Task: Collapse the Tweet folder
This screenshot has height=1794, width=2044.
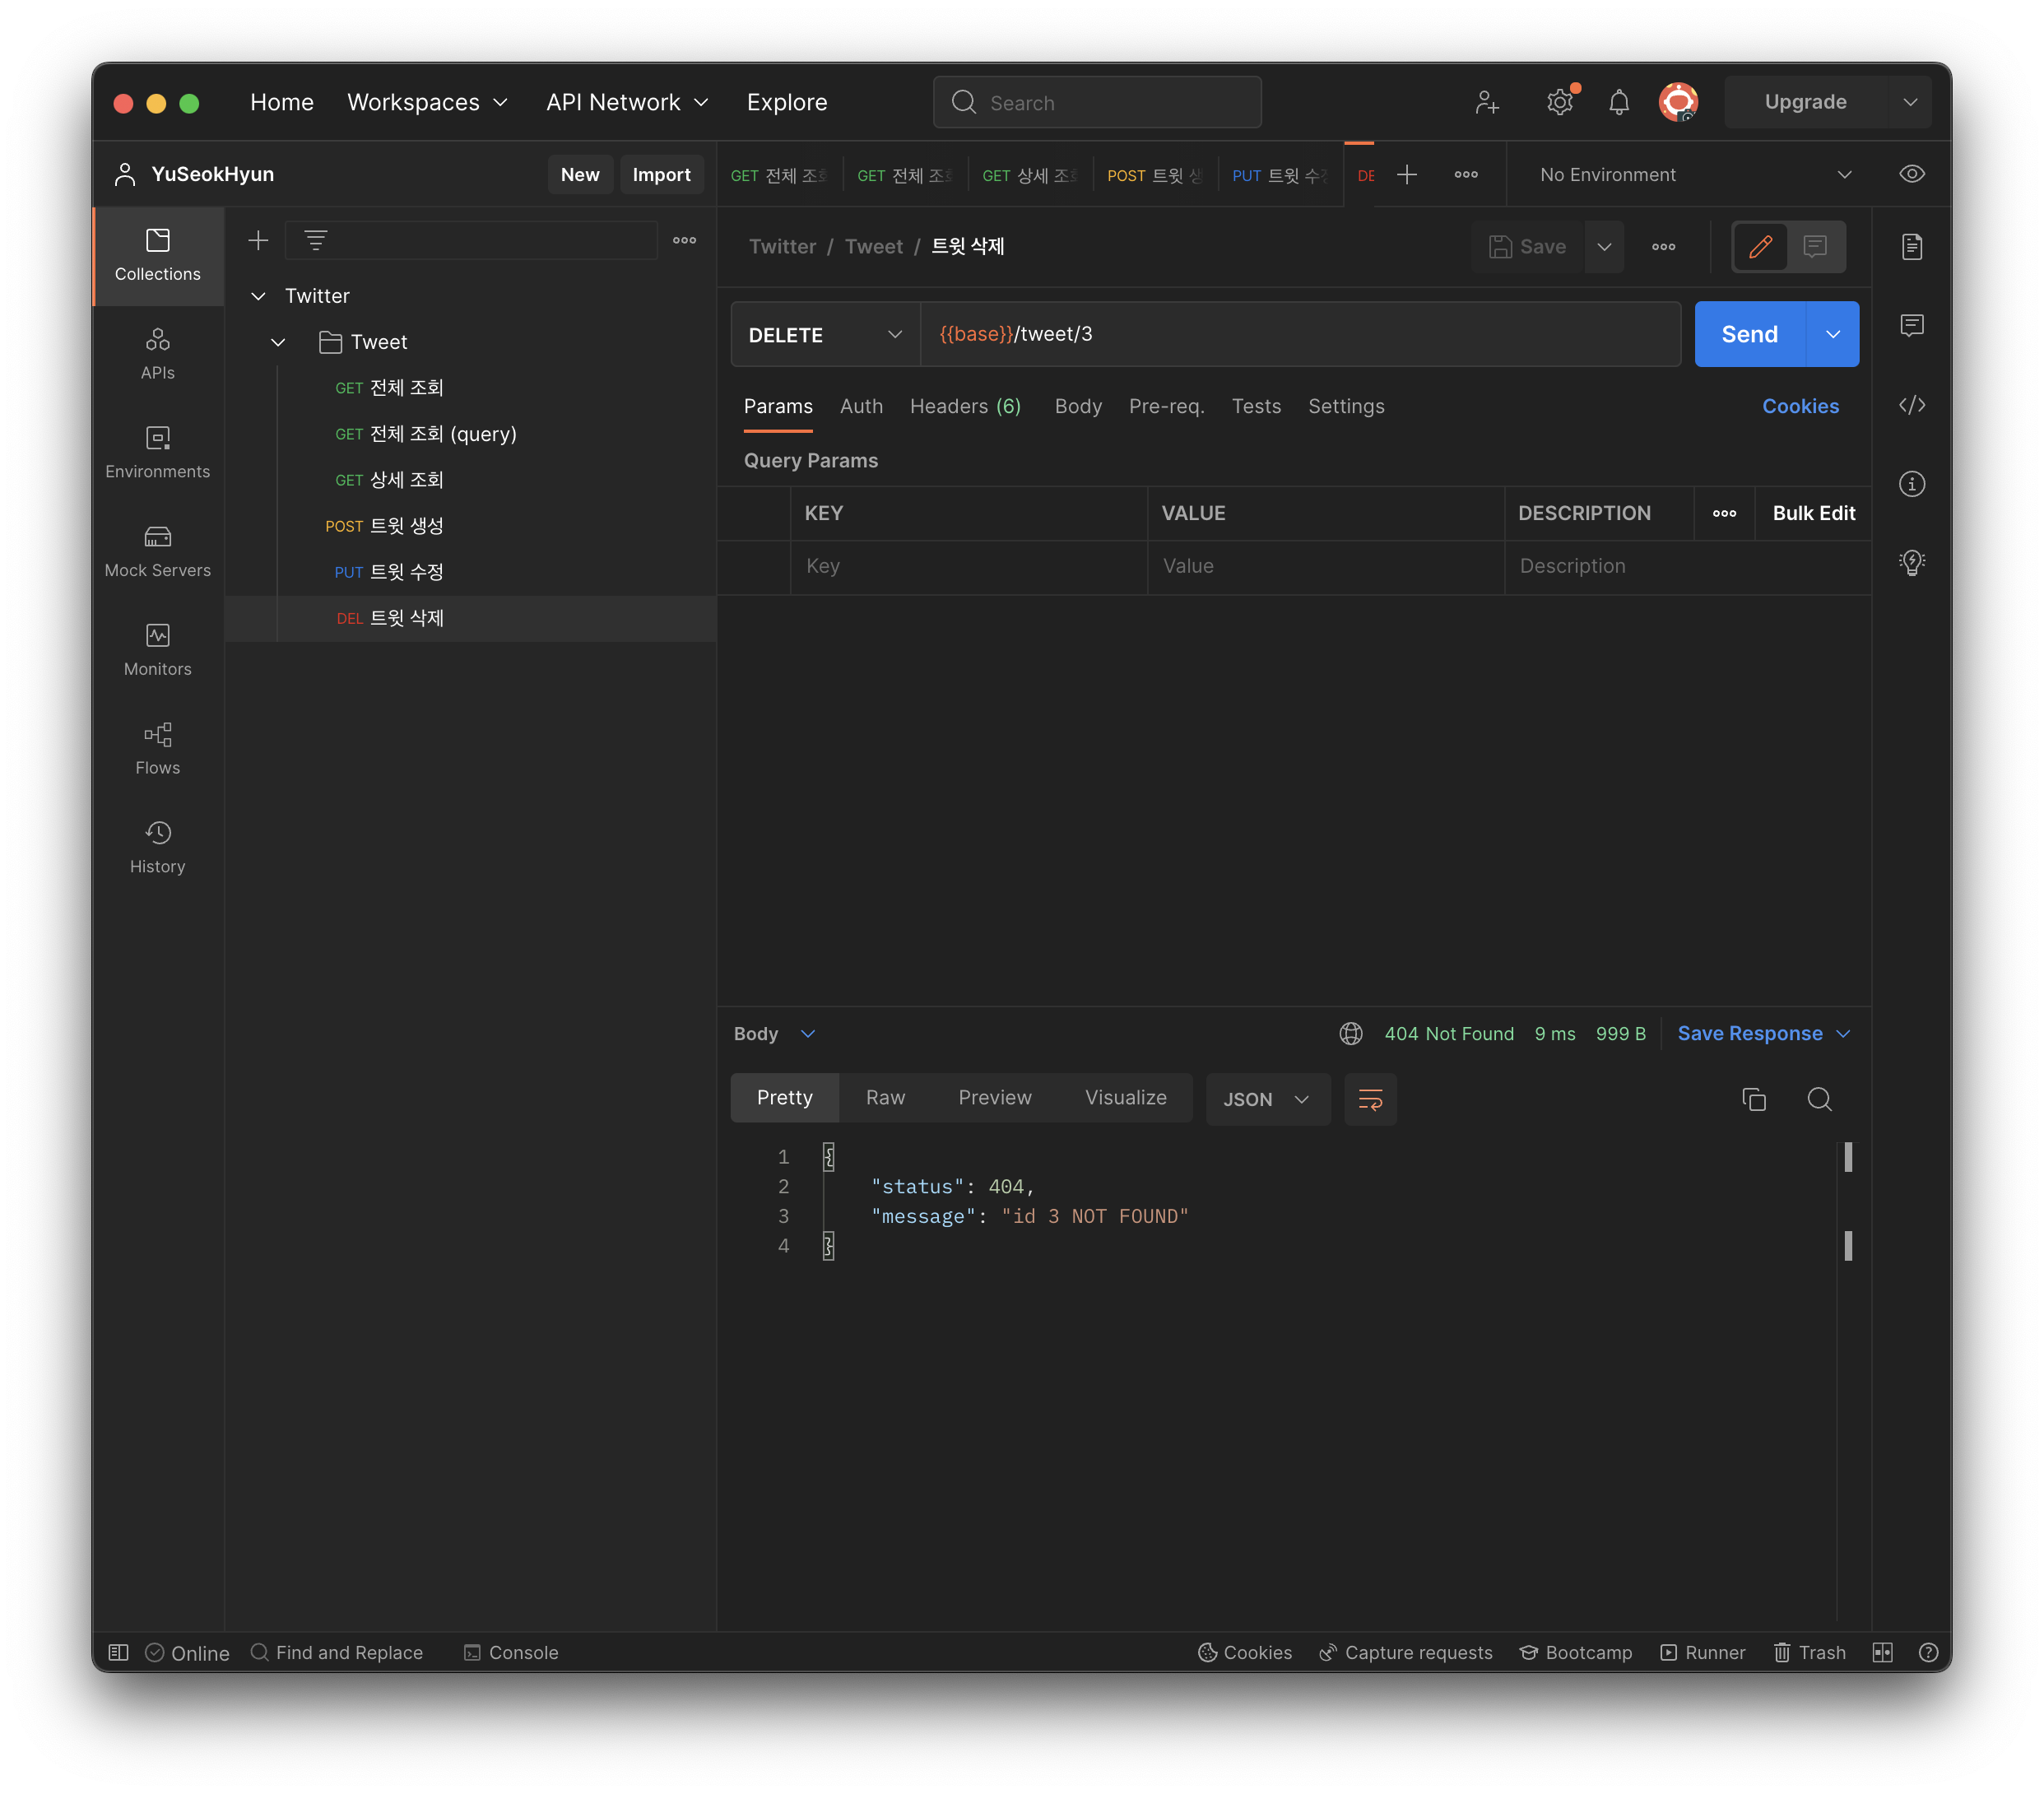Action: [278, 342]
